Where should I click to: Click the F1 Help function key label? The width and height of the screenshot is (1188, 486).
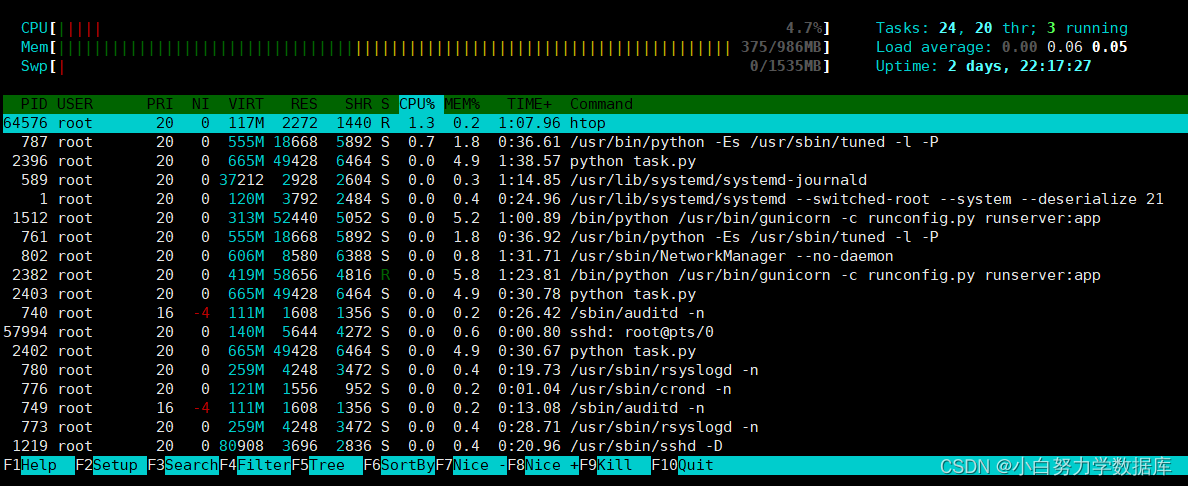pyautogui.click(x=39, y=465)
